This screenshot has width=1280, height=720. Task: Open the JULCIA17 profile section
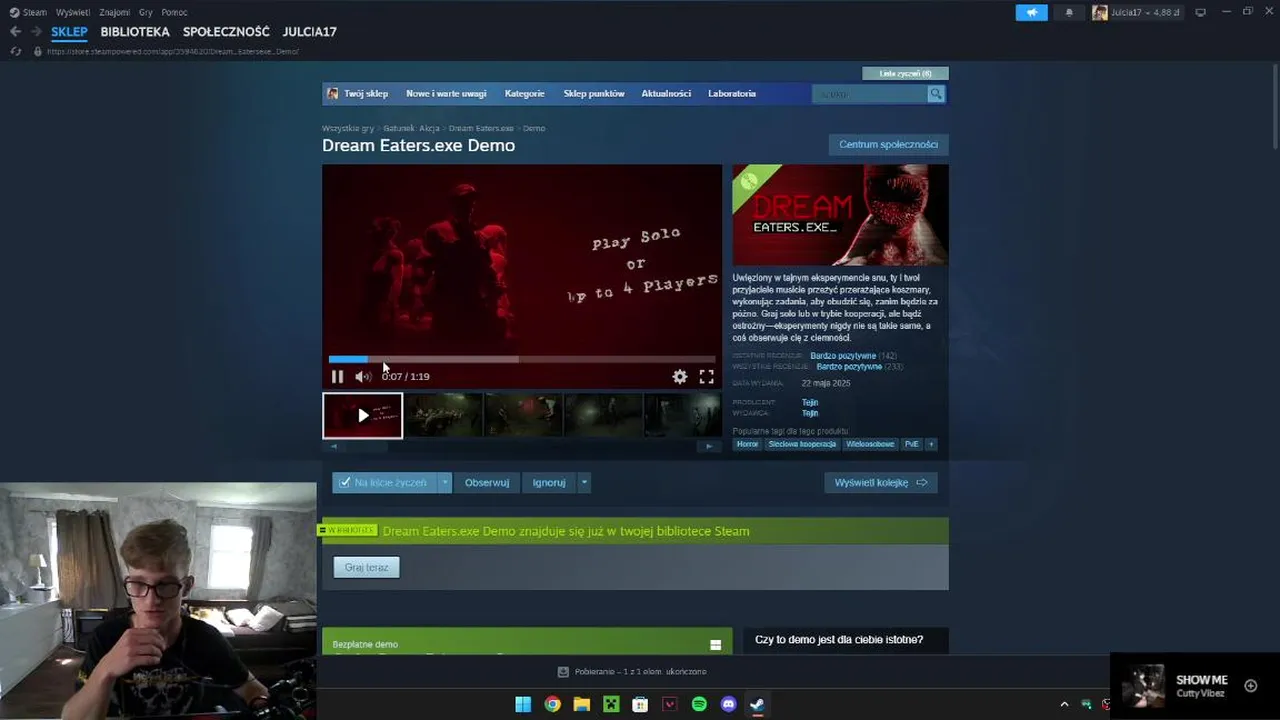click(309, 32)
